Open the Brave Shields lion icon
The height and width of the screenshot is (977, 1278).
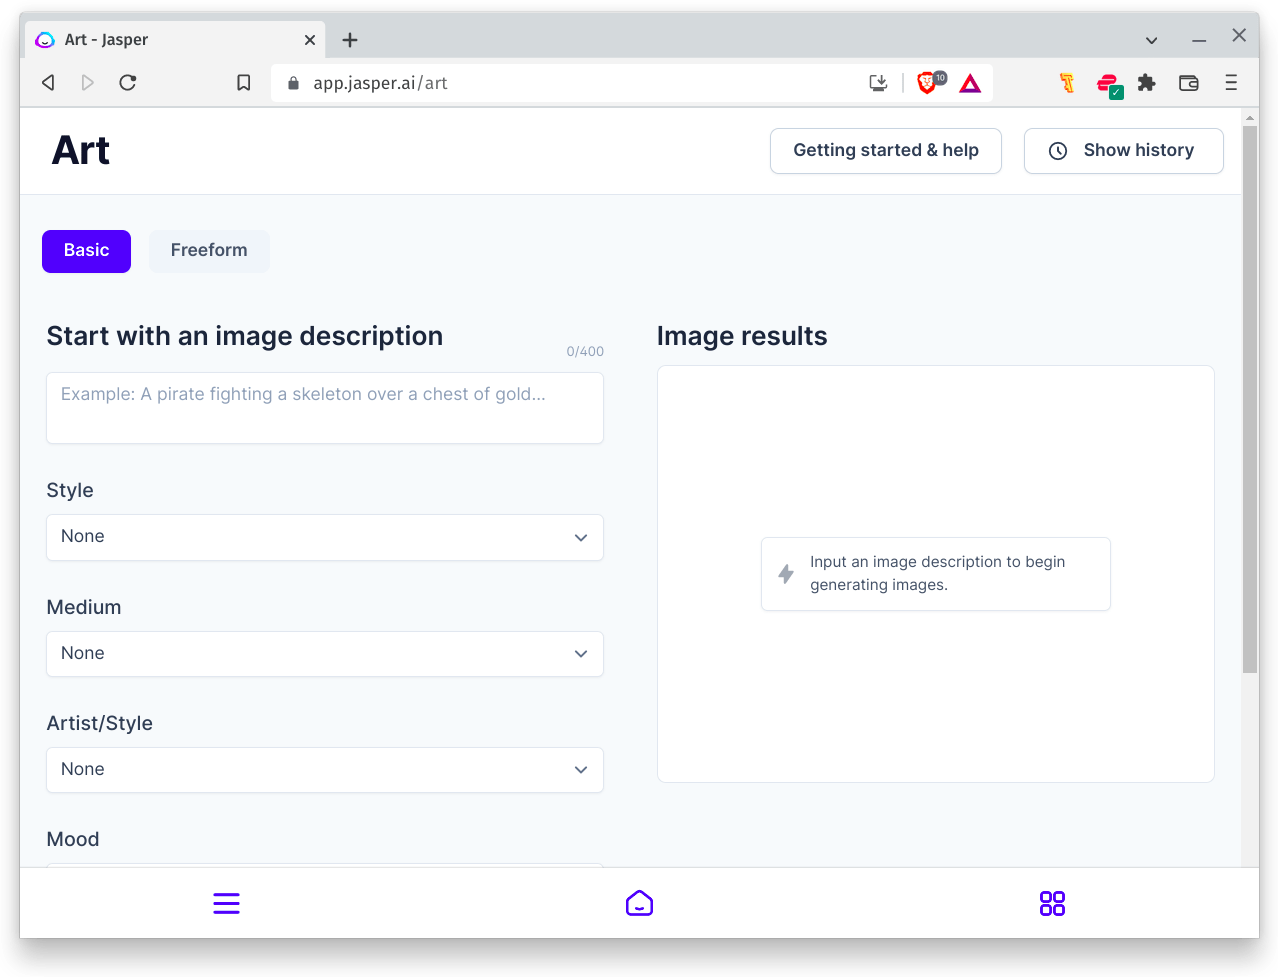coord(927,83)
